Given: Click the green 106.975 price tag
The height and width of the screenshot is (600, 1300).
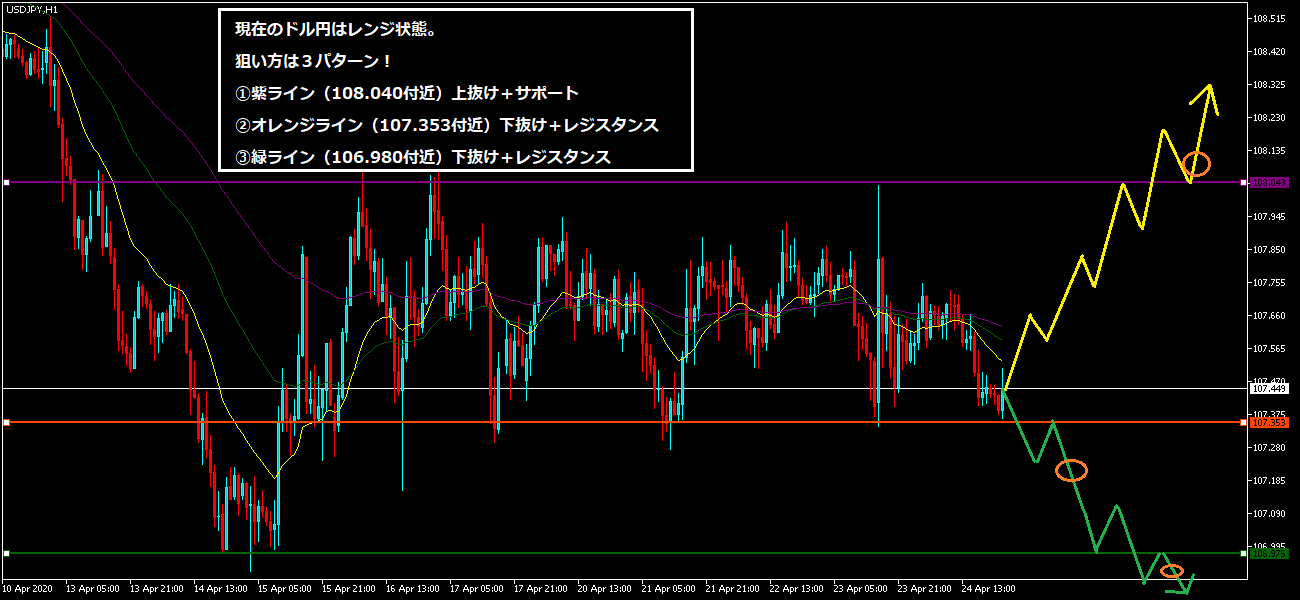Looking at the screenshot, I should [1270, 553].
